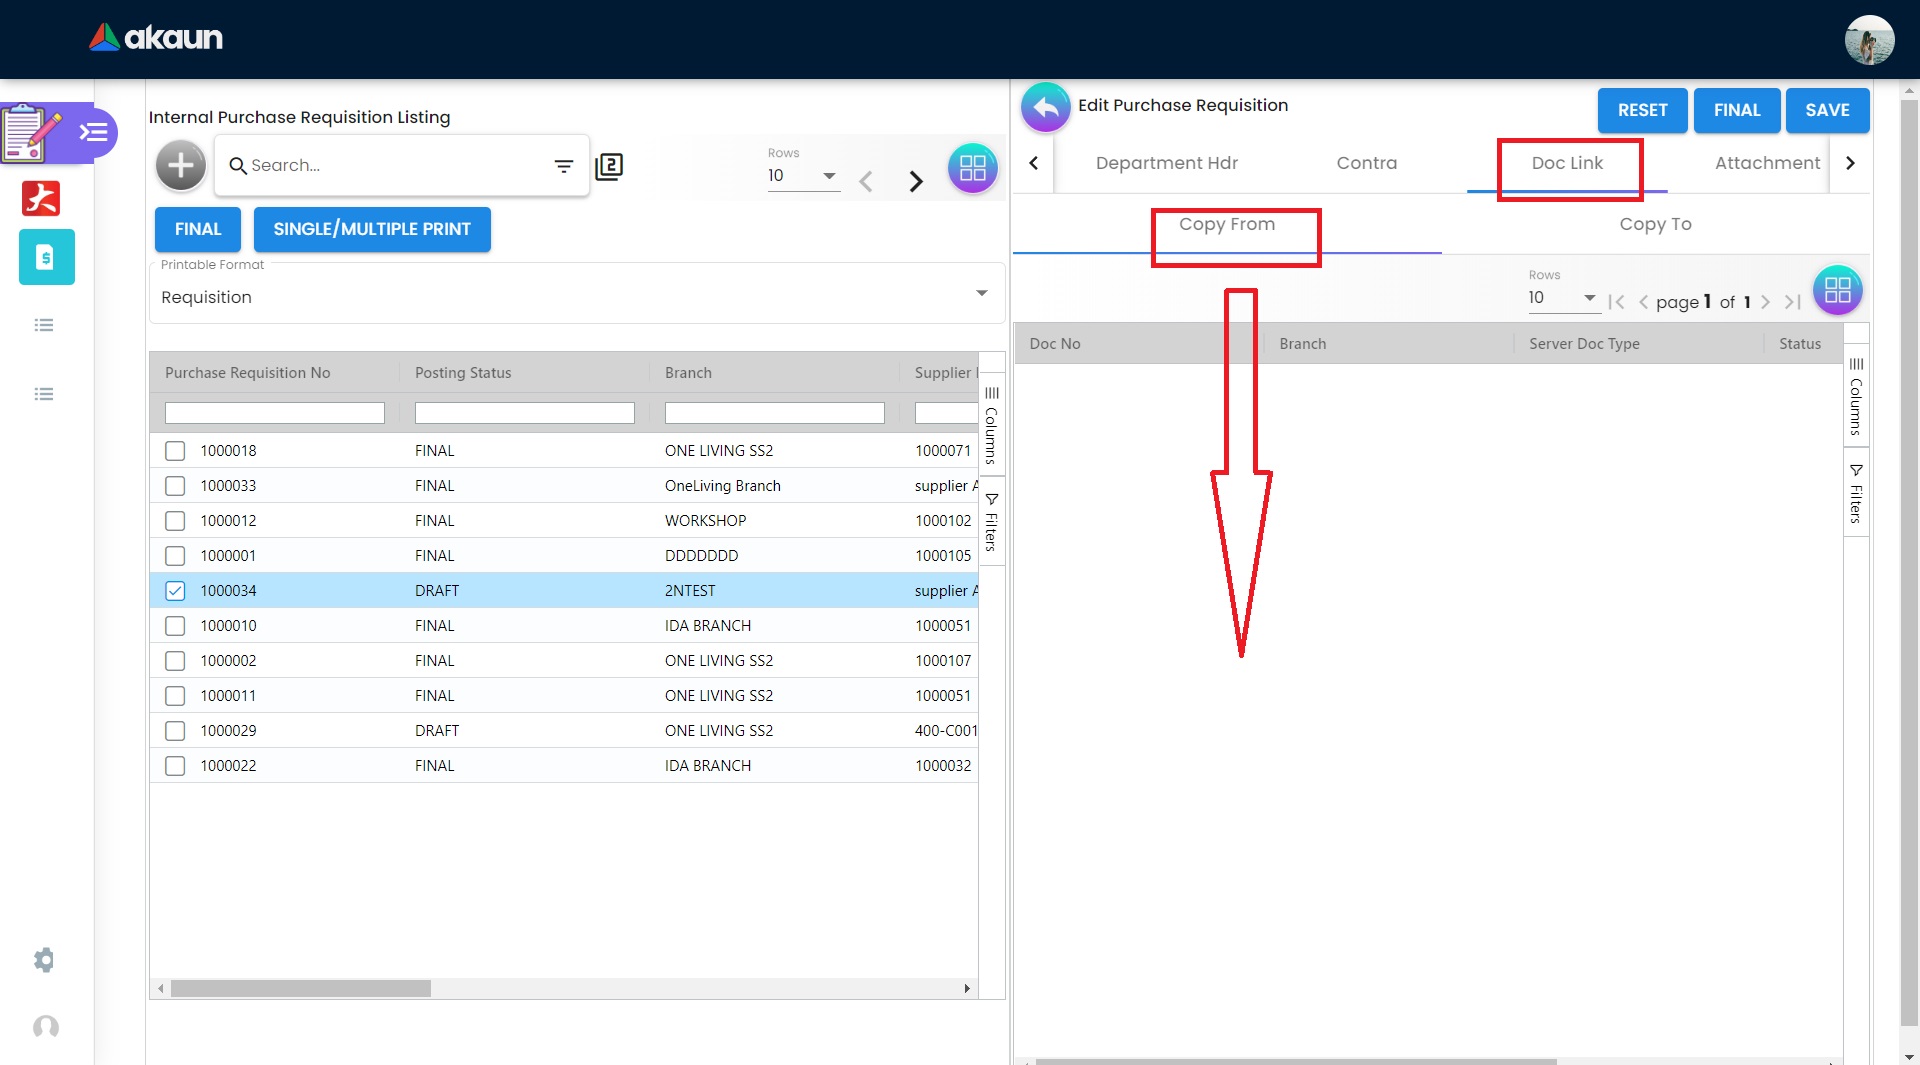
Task: Check the box for requisition 1000018
Action: (175, 451)
